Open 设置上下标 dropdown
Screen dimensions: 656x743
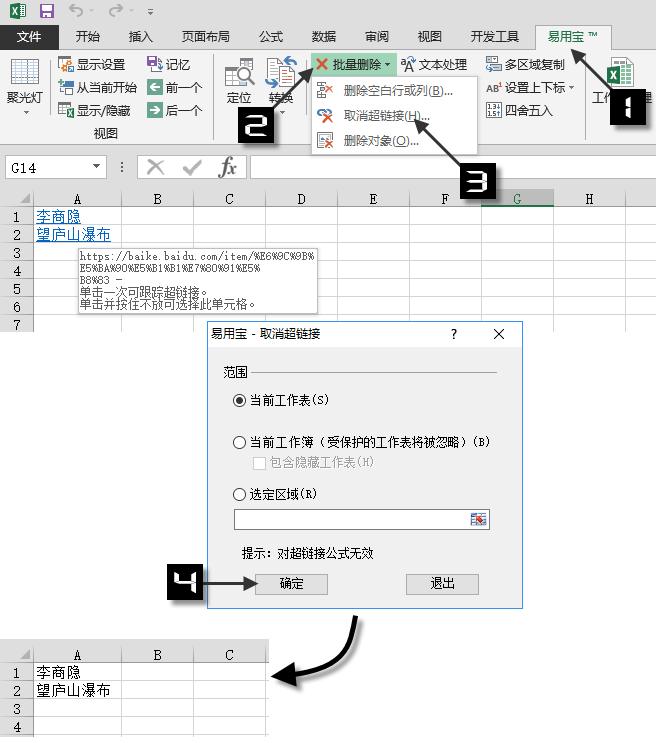pyautogui.click(x=530, y=88)
